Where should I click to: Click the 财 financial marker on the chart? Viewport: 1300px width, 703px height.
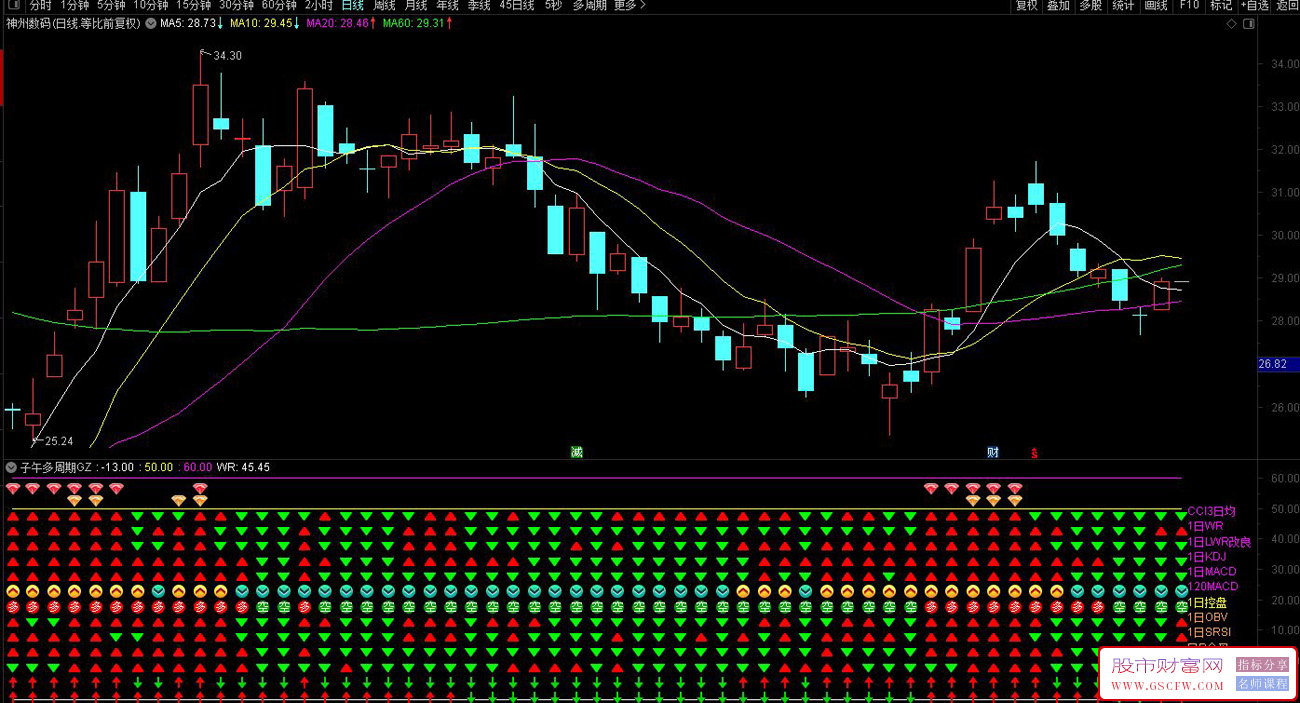(x=993, y=452)
